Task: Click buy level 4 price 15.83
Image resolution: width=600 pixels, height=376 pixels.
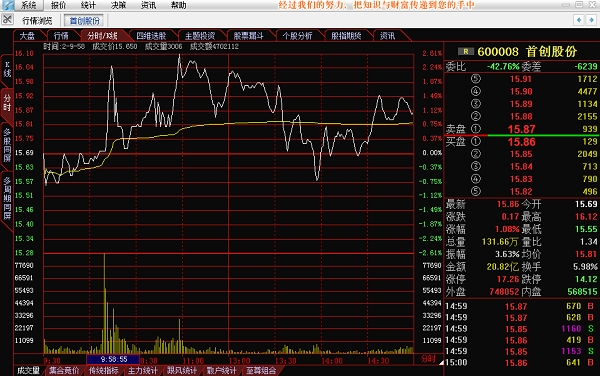Action: pos(521,179)
